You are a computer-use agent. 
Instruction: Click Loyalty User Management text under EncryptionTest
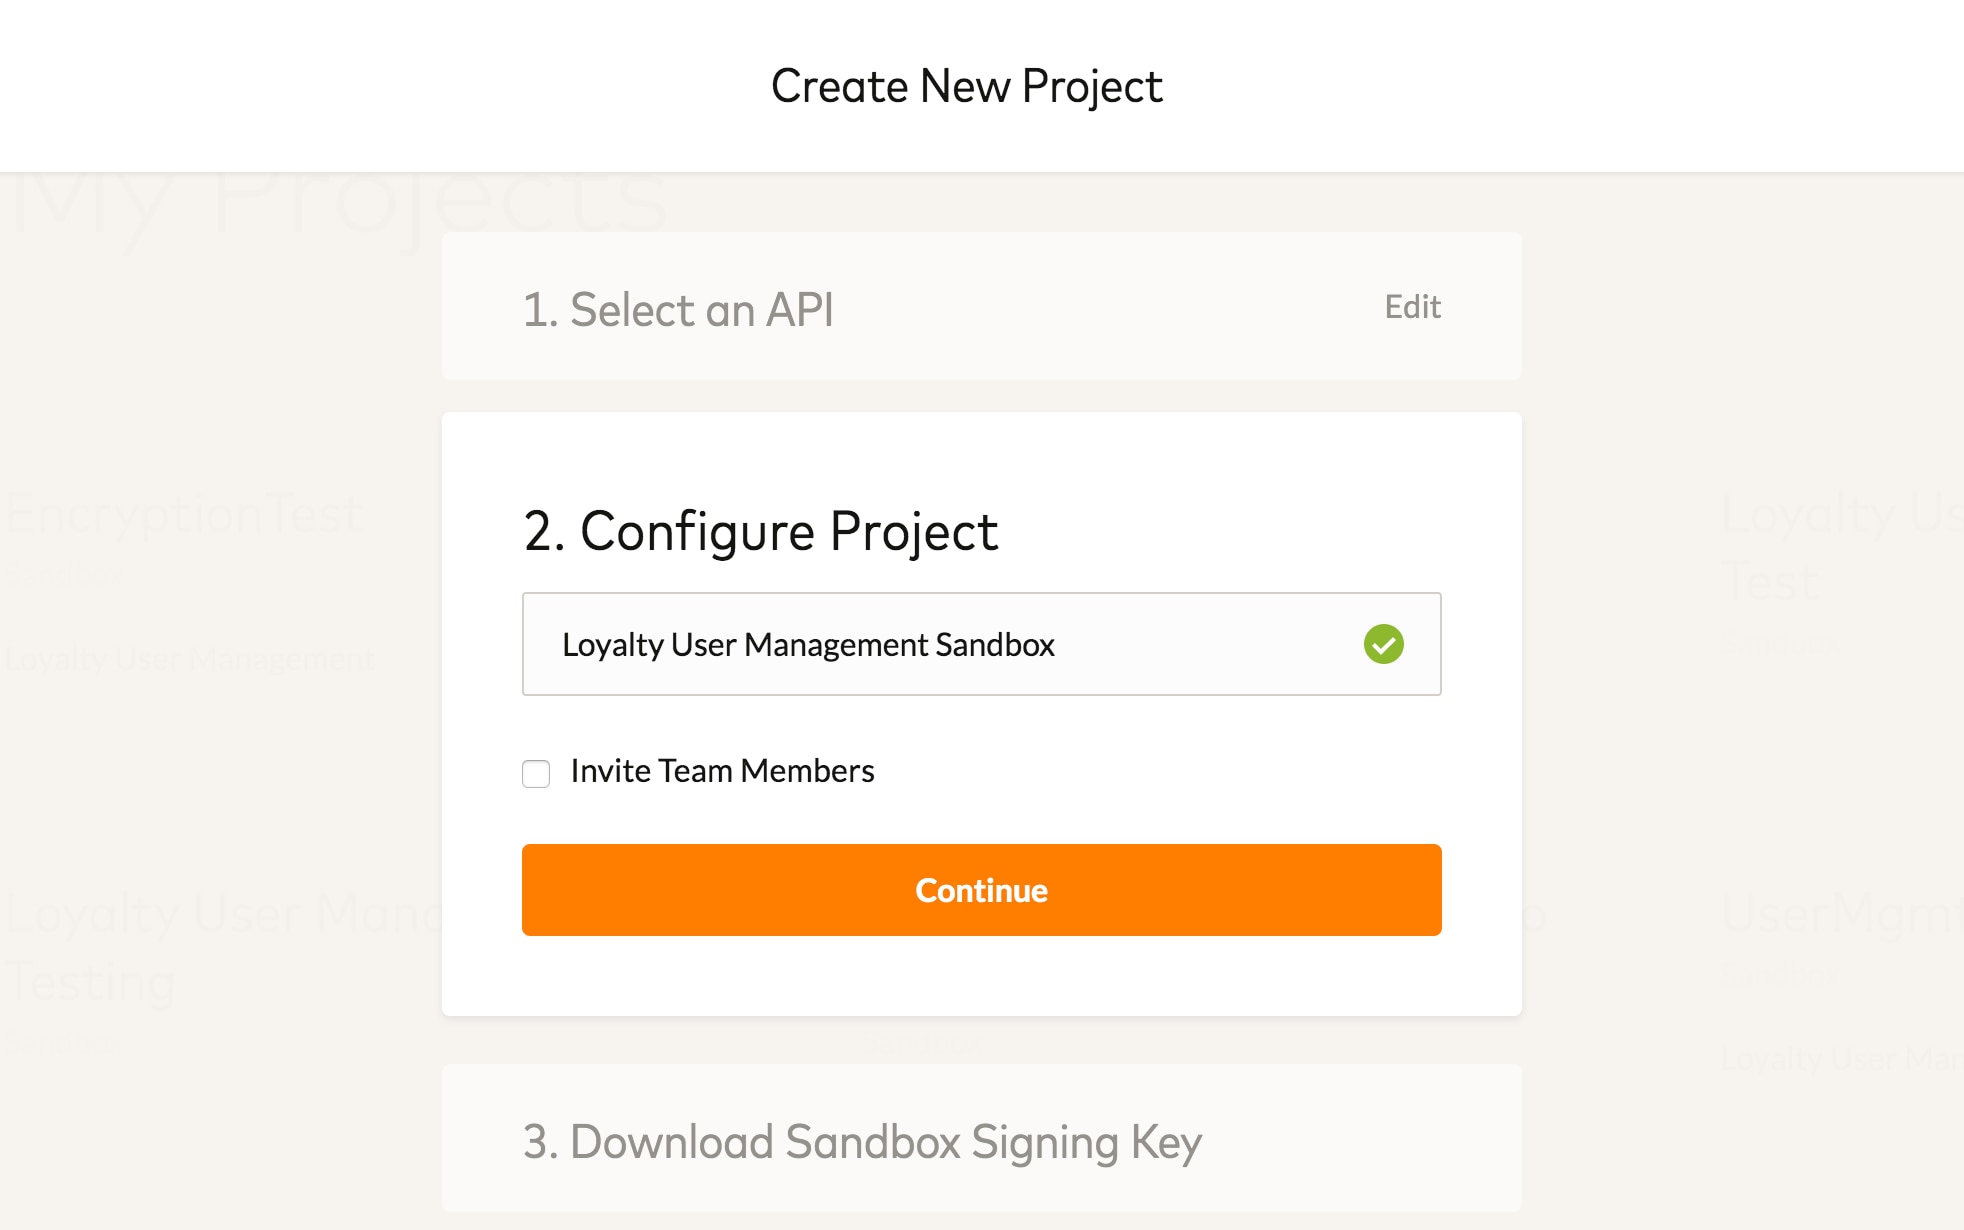pyautogui.click(x=190, y=660)
